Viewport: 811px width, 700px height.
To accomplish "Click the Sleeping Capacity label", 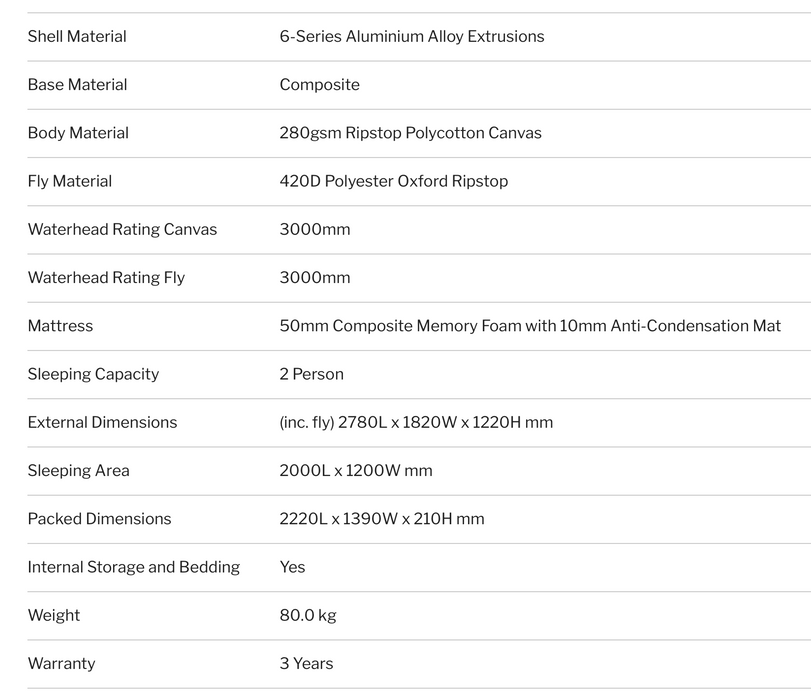I will click(94, 374).
